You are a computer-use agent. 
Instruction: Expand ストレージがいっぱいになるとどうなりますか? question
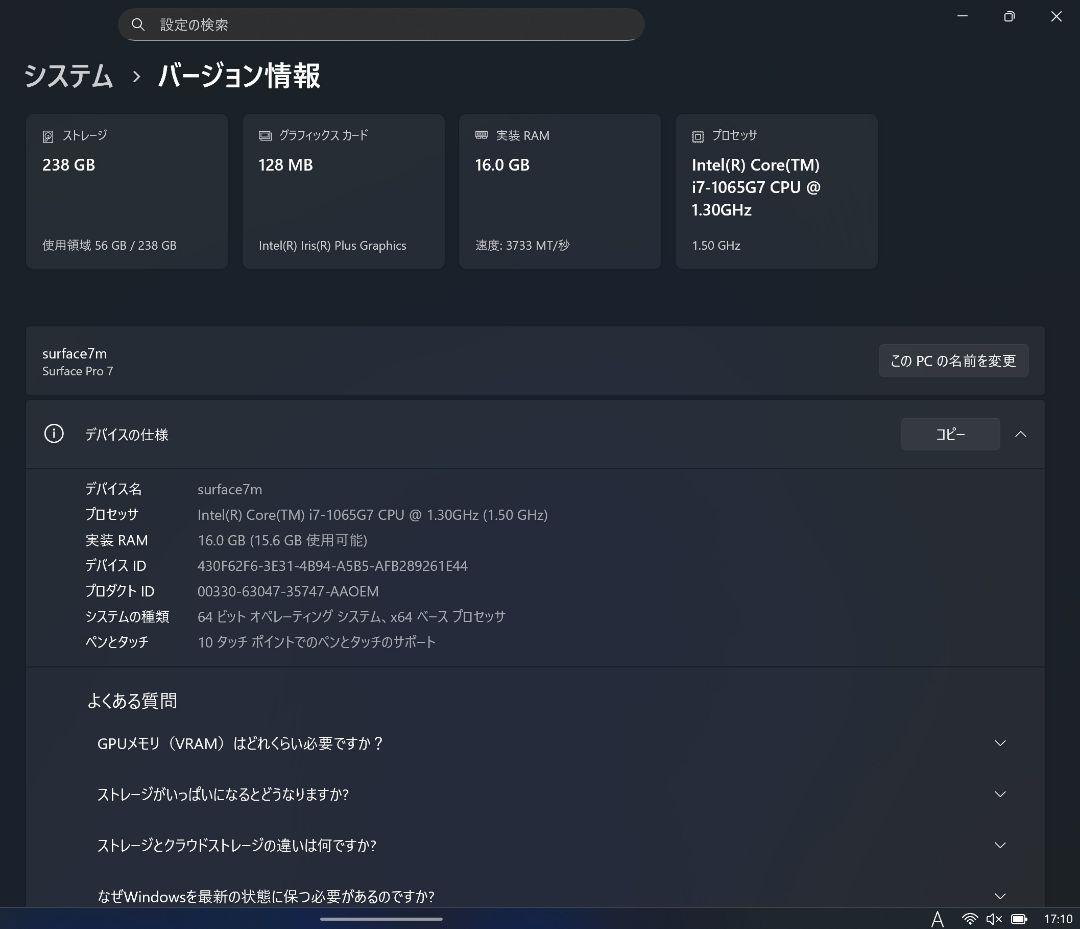point(1000,794)
